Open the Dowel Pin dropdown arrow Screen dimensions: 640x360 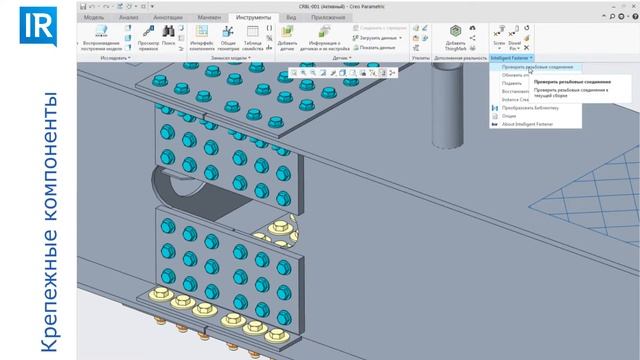pyautogui.click(x=518, y=49)
